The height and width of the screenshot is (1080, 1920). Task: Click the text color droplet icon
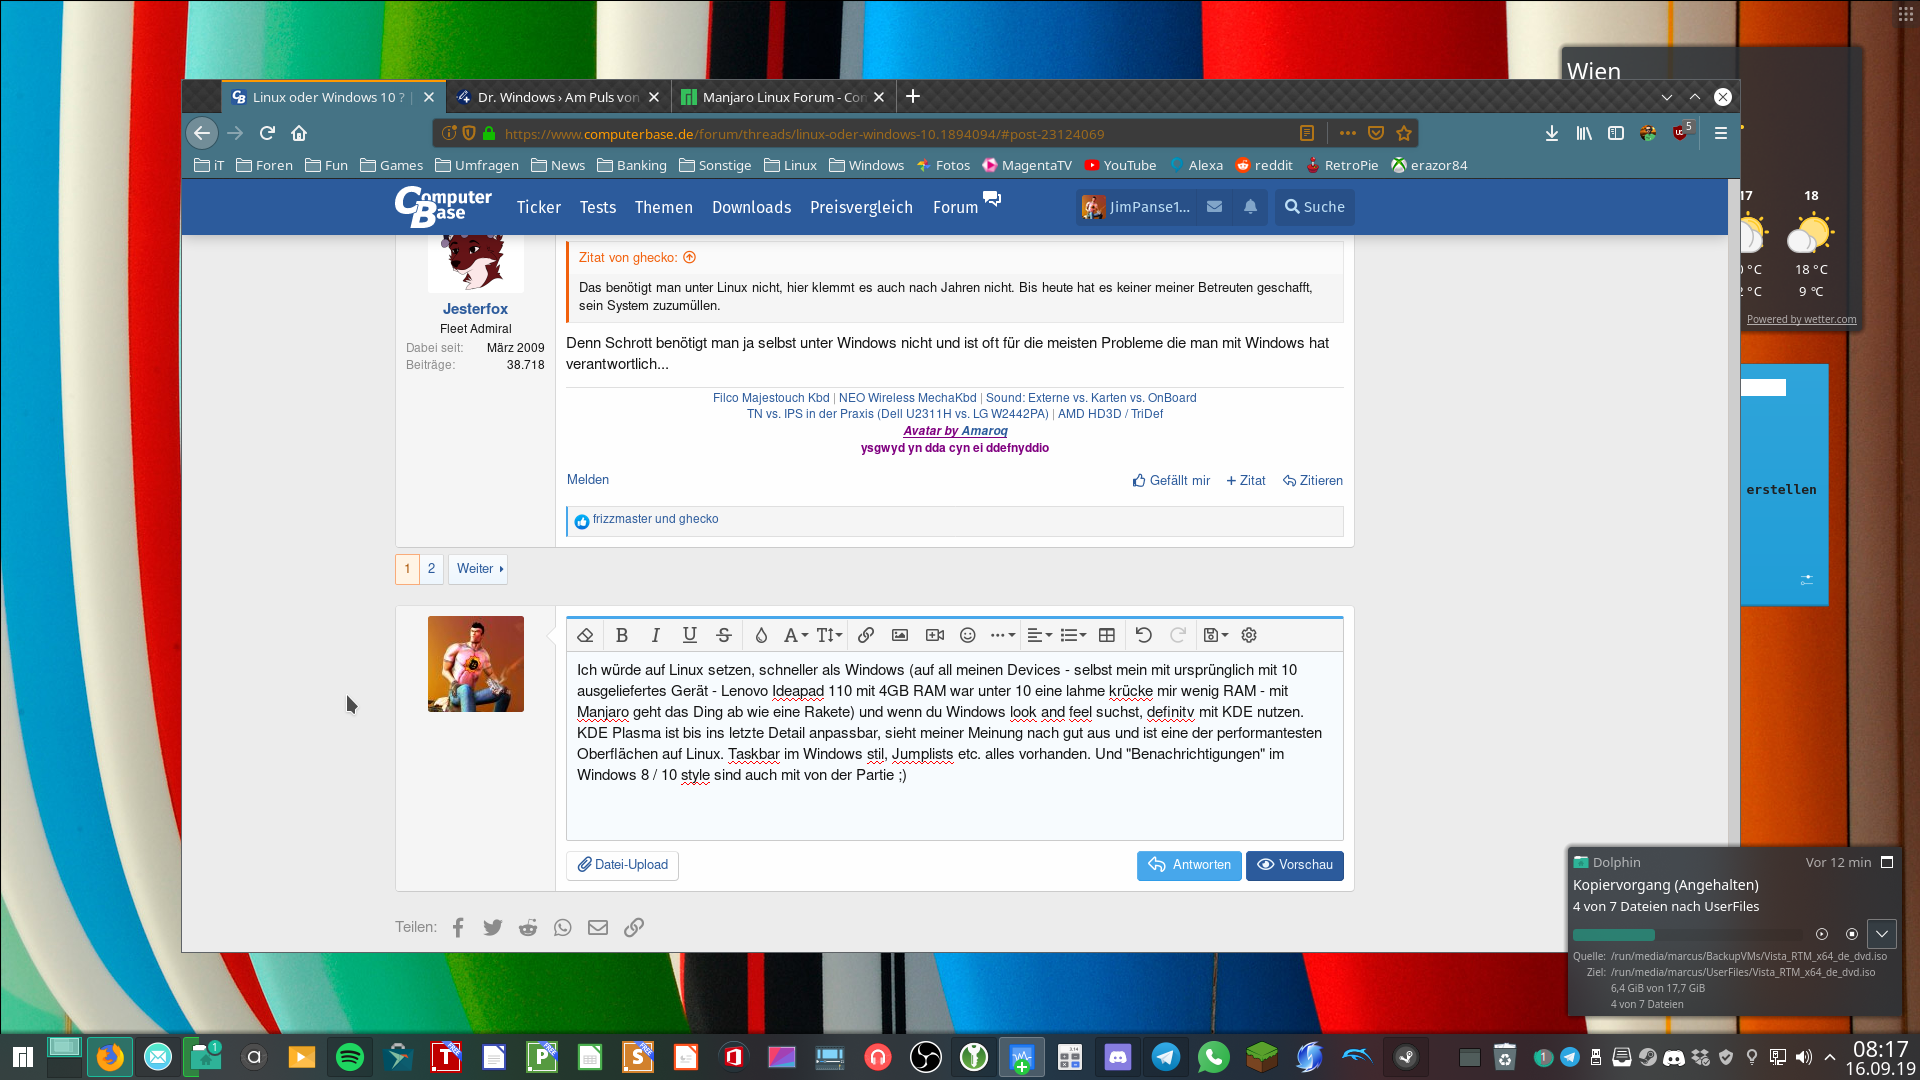pyautogui.click(x=761, y=635)
